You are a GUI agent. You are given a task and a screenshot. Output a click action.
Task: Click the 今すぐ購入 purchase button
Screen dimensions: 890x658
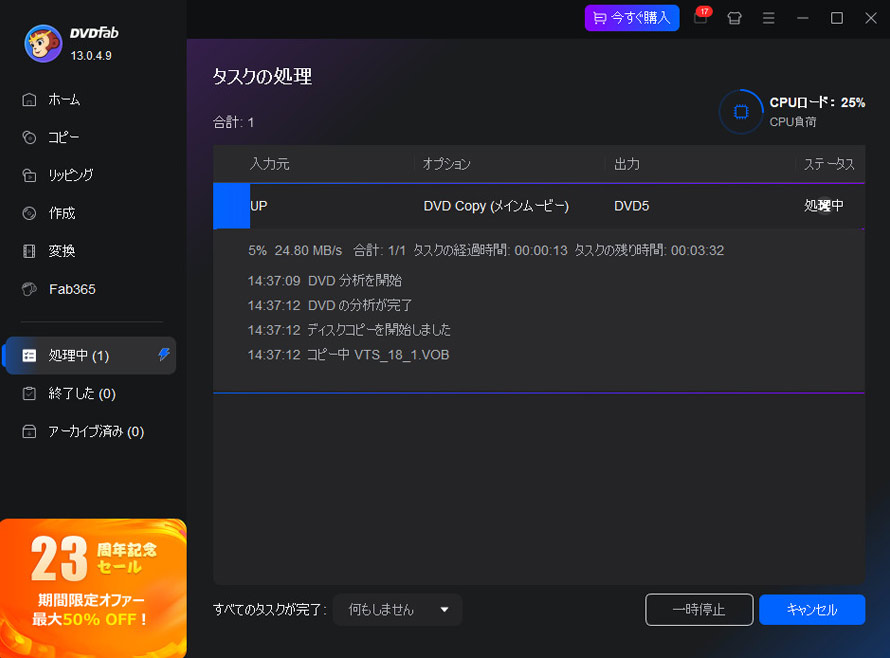click(x=632, y=18)
